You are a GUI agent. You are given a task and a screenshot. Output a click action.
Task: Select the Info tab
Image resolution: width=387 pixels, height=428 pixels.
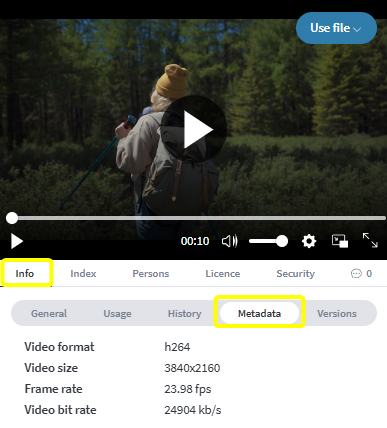pyautogui.click(x=25, y=274)
